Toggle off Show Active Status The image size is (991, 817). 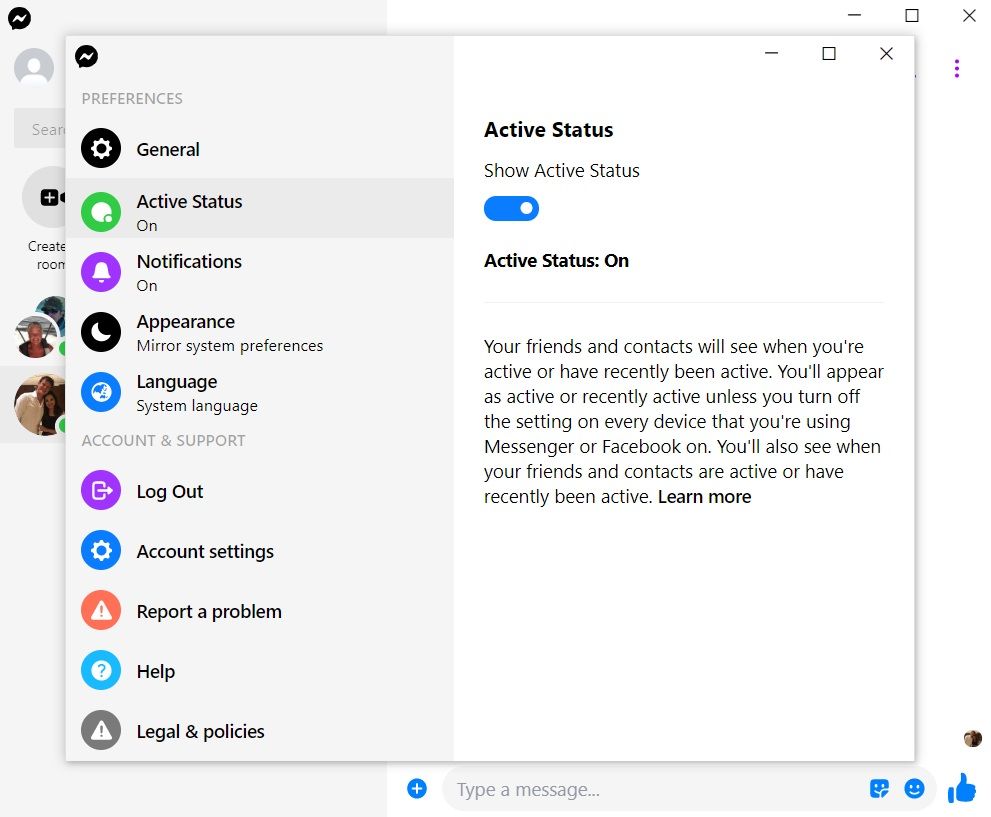[x=512, y=208]
